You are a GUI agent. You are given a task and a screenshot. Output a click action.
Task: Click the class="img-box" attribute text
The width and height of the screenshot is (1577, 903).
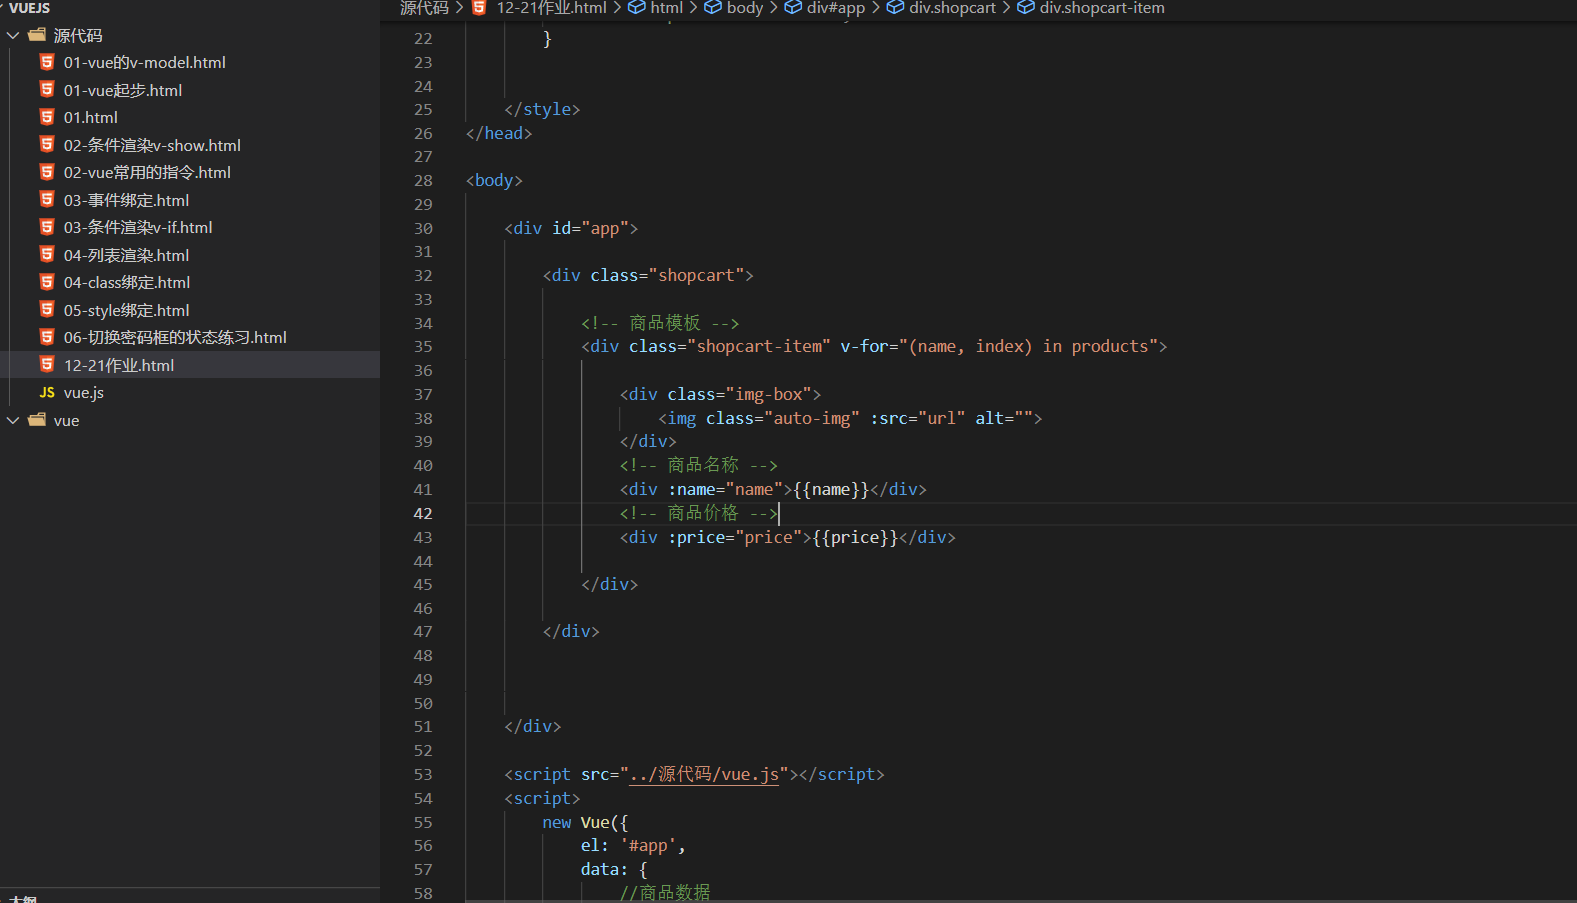tap(740, 394)
